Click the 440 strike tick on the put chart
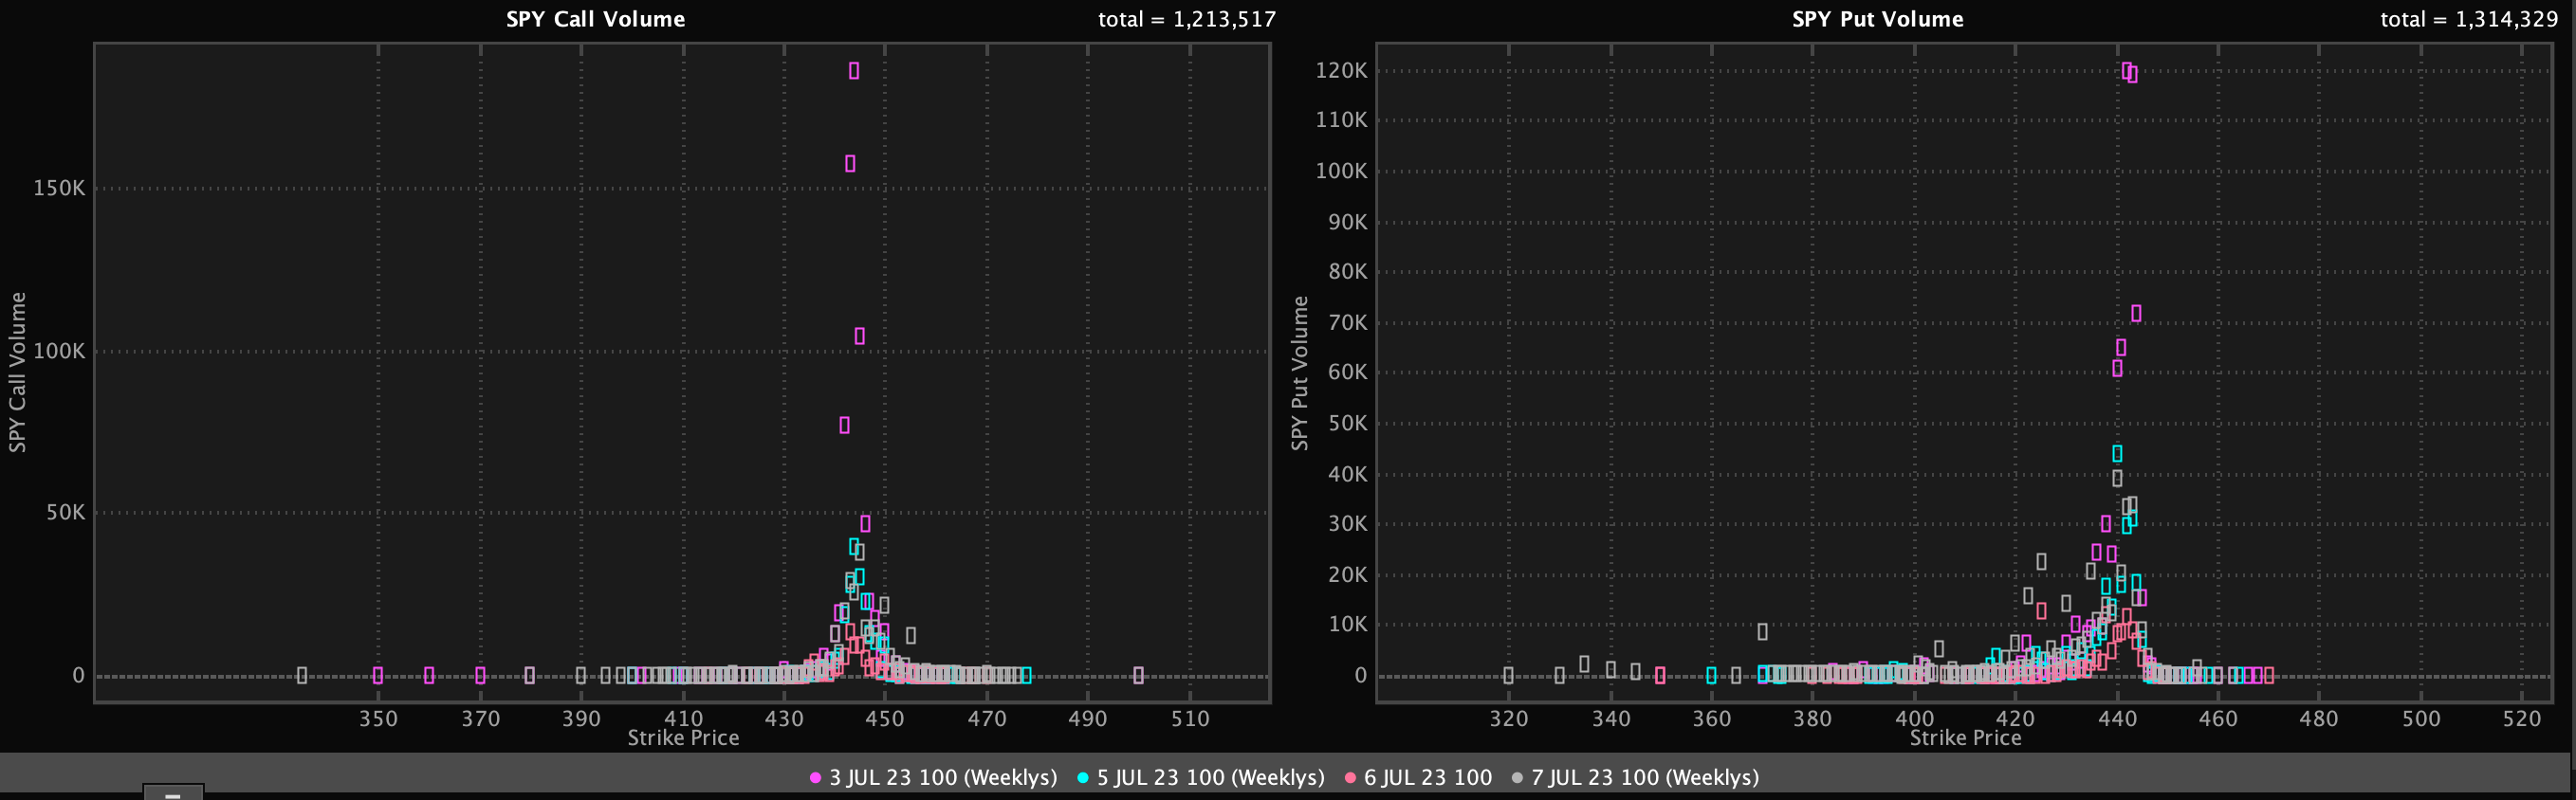 tap(2117, 718)
